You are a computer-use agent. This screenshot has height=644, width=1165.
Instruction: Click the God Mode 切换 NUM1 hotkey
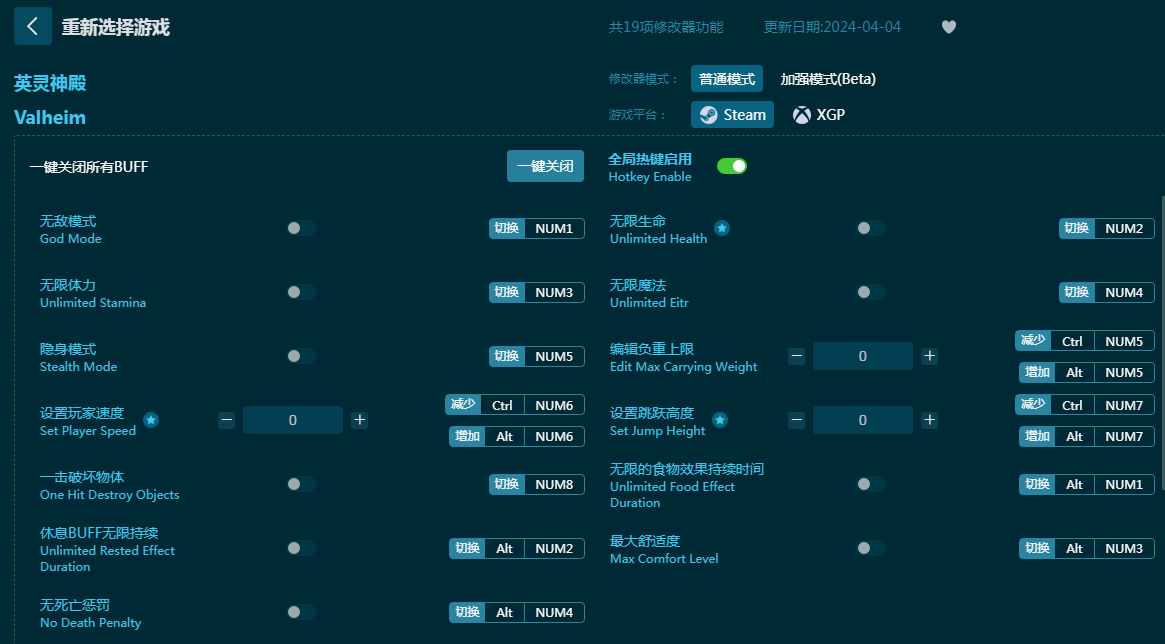[536, 228]
